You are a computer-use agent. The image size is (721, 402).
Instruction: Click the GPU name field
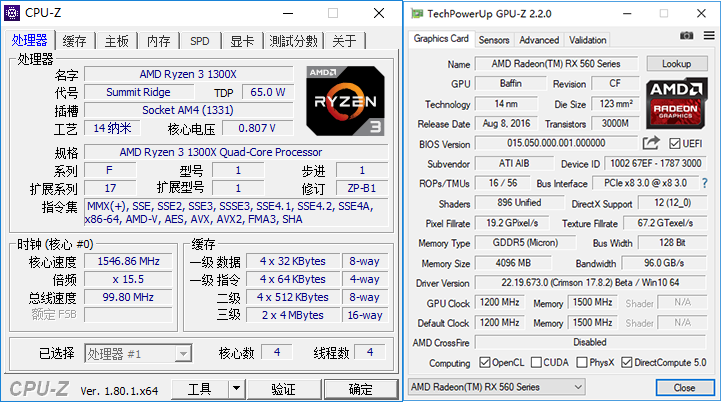(556, 63)
